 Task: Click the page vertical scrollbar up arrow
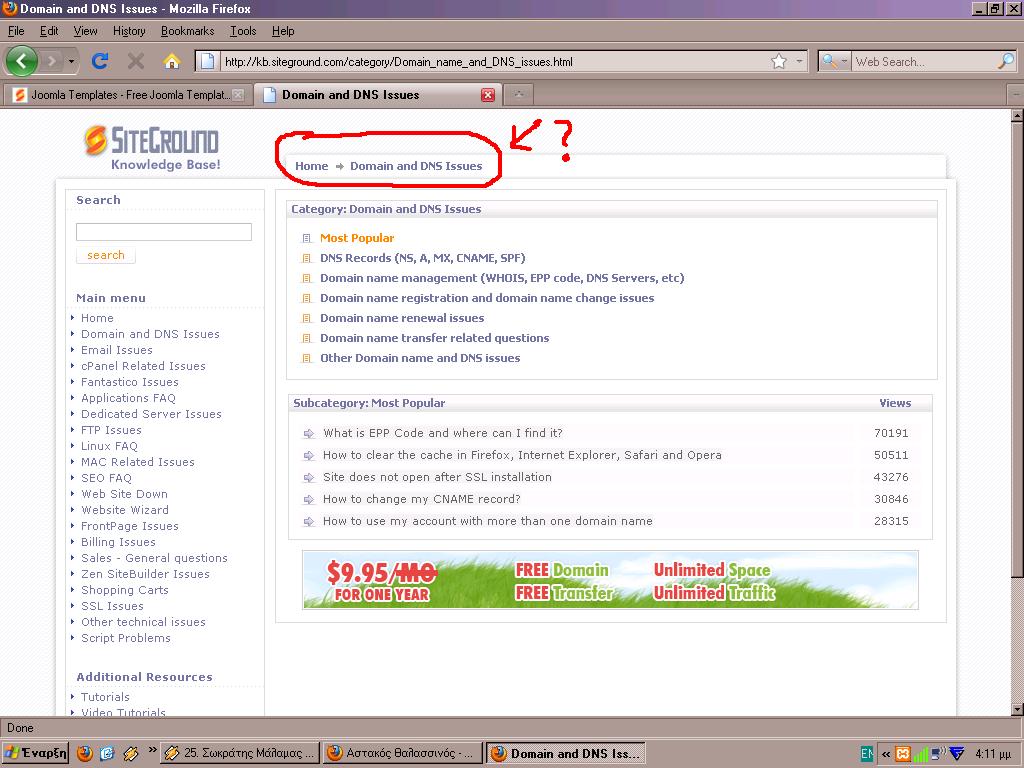coord(1017,116)
